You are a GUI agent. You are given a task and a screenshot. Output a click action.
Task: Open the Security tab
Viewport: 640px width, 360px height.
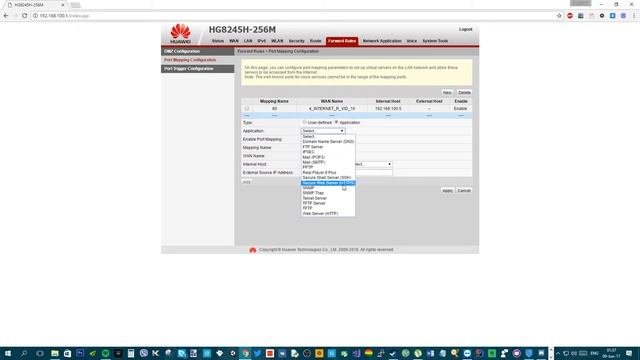(x=297, y=41)
